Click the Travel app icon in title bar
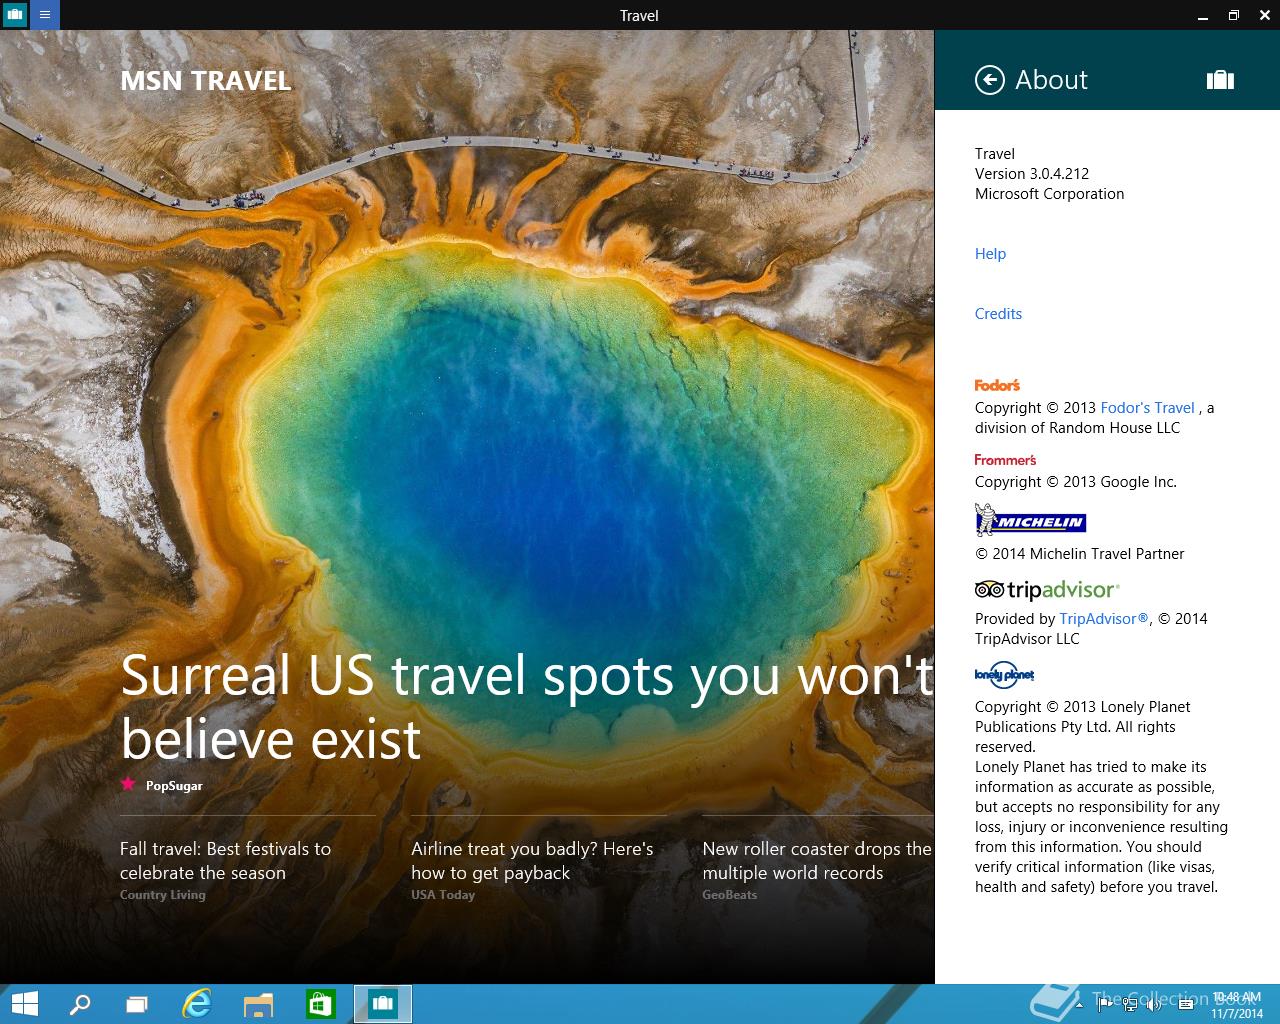1280x1024 pixels. point(15,15)
